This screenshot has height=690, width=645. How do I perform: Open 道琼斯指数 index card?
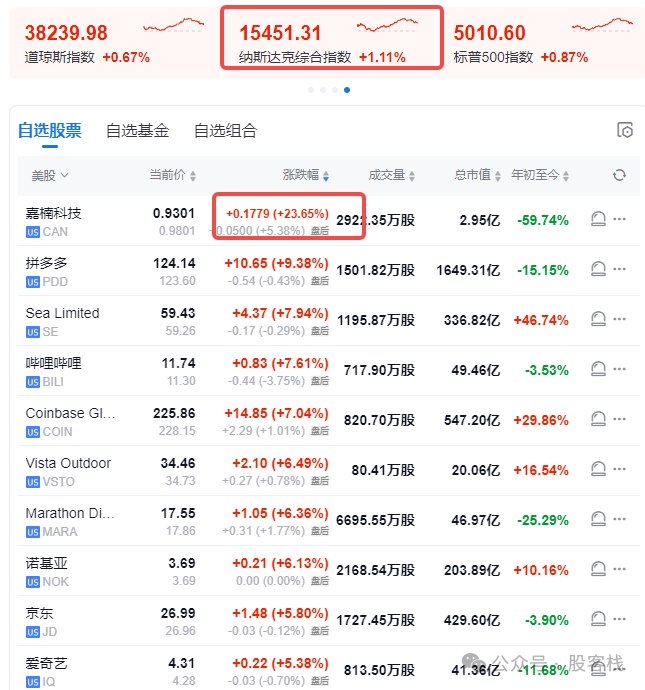[114, 43]
